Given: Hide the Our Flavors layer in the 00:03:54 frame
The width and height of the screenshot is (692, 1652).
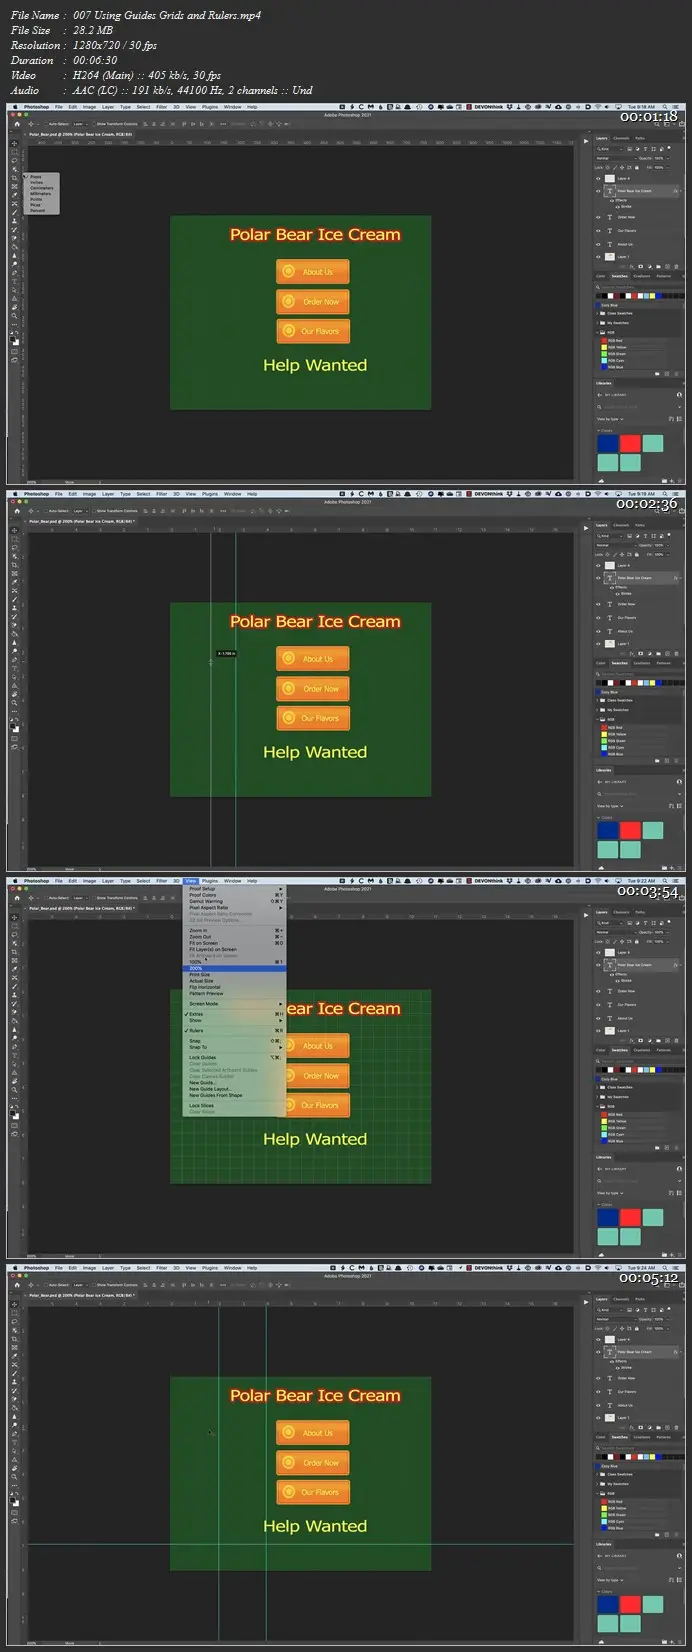Looking at the screenshot, I should point(598,1005).
